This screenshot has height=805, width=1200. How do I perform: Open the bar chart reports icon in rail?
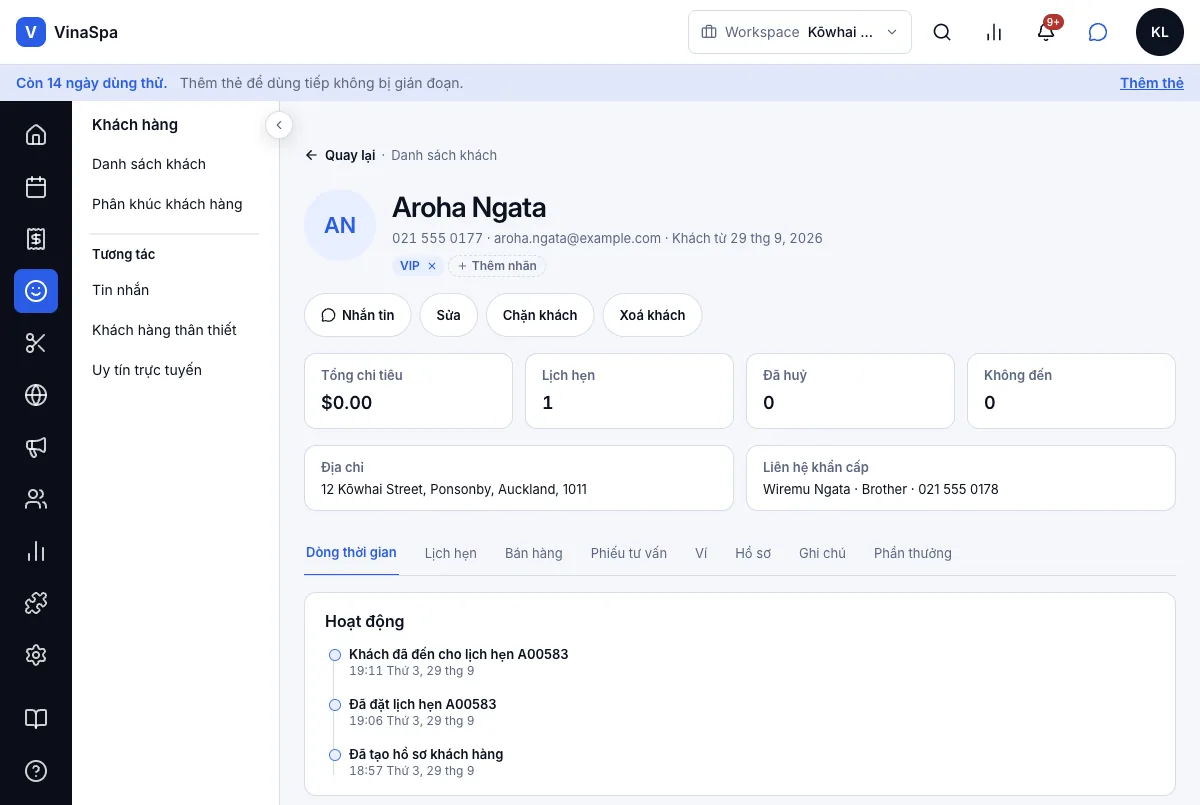[x=36, y=551]
